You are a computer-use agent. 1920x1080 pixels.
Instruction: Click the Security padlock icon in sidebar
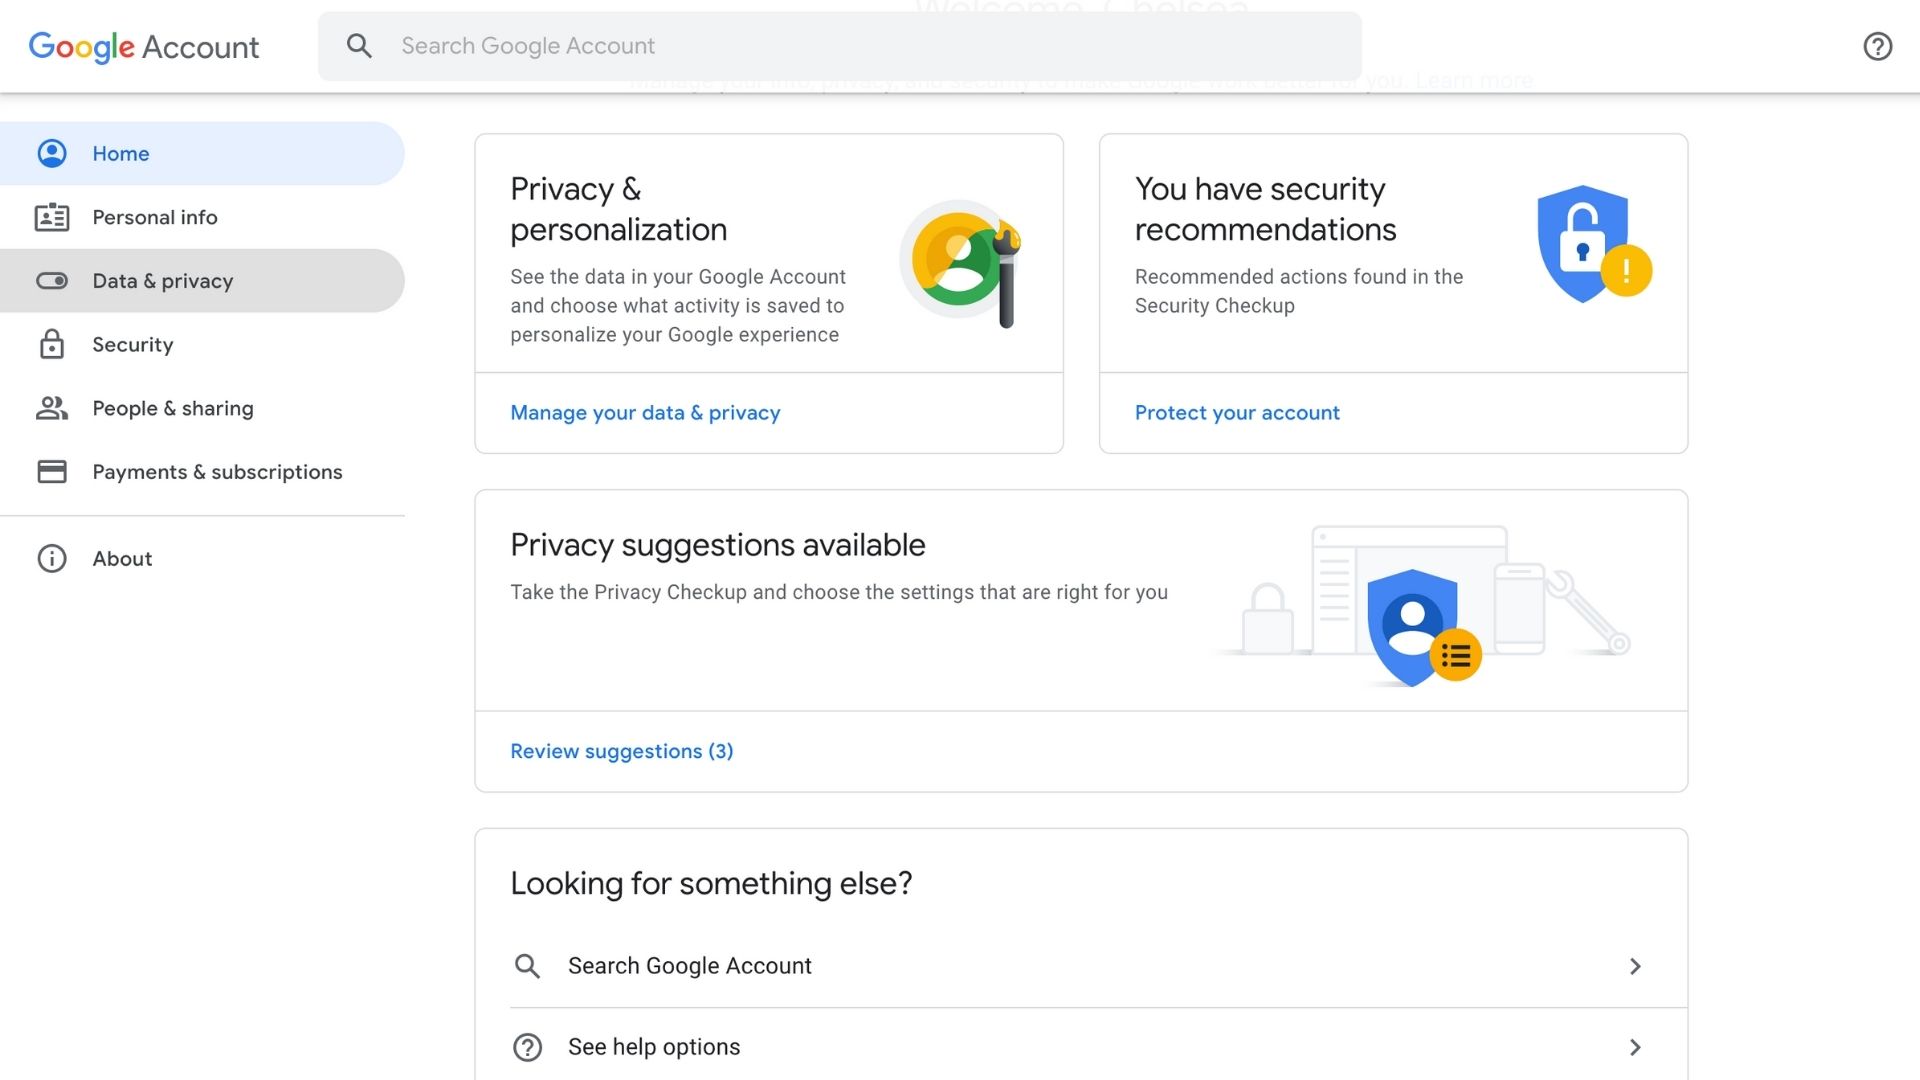pyautogui.click(x=52, y=344)
